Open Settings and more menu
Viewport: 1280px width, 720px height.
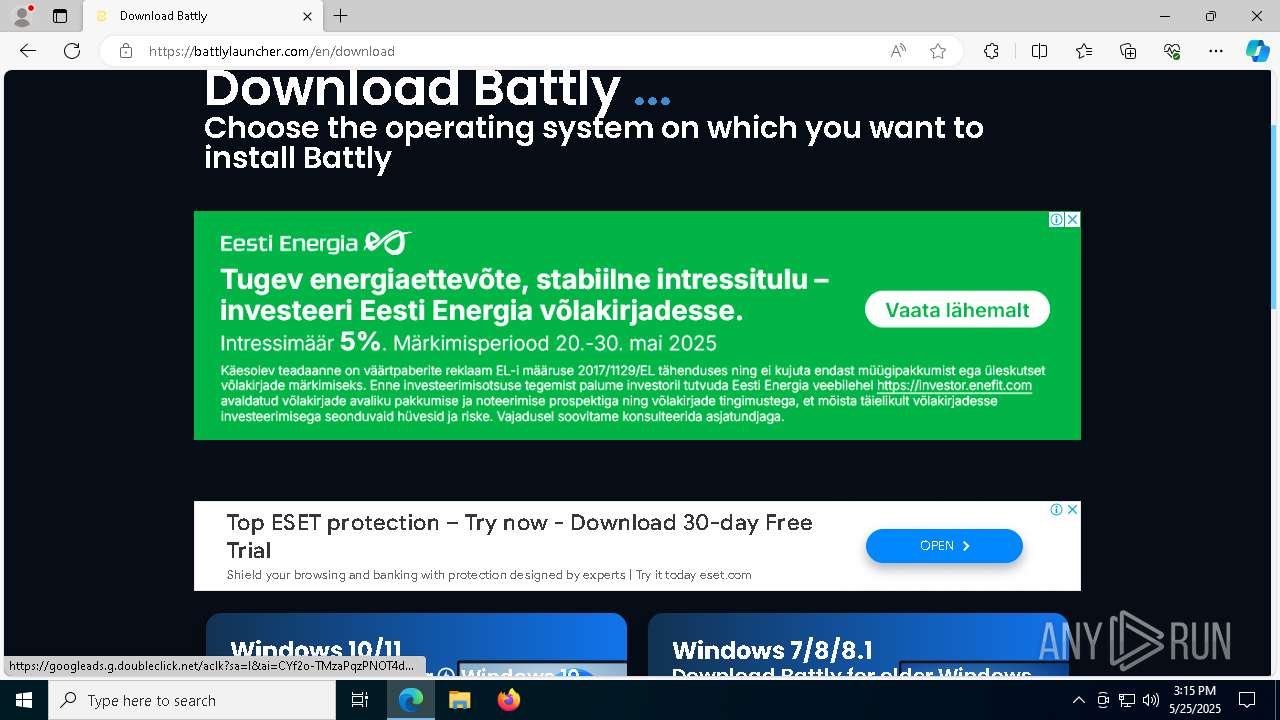(1216, 51)
